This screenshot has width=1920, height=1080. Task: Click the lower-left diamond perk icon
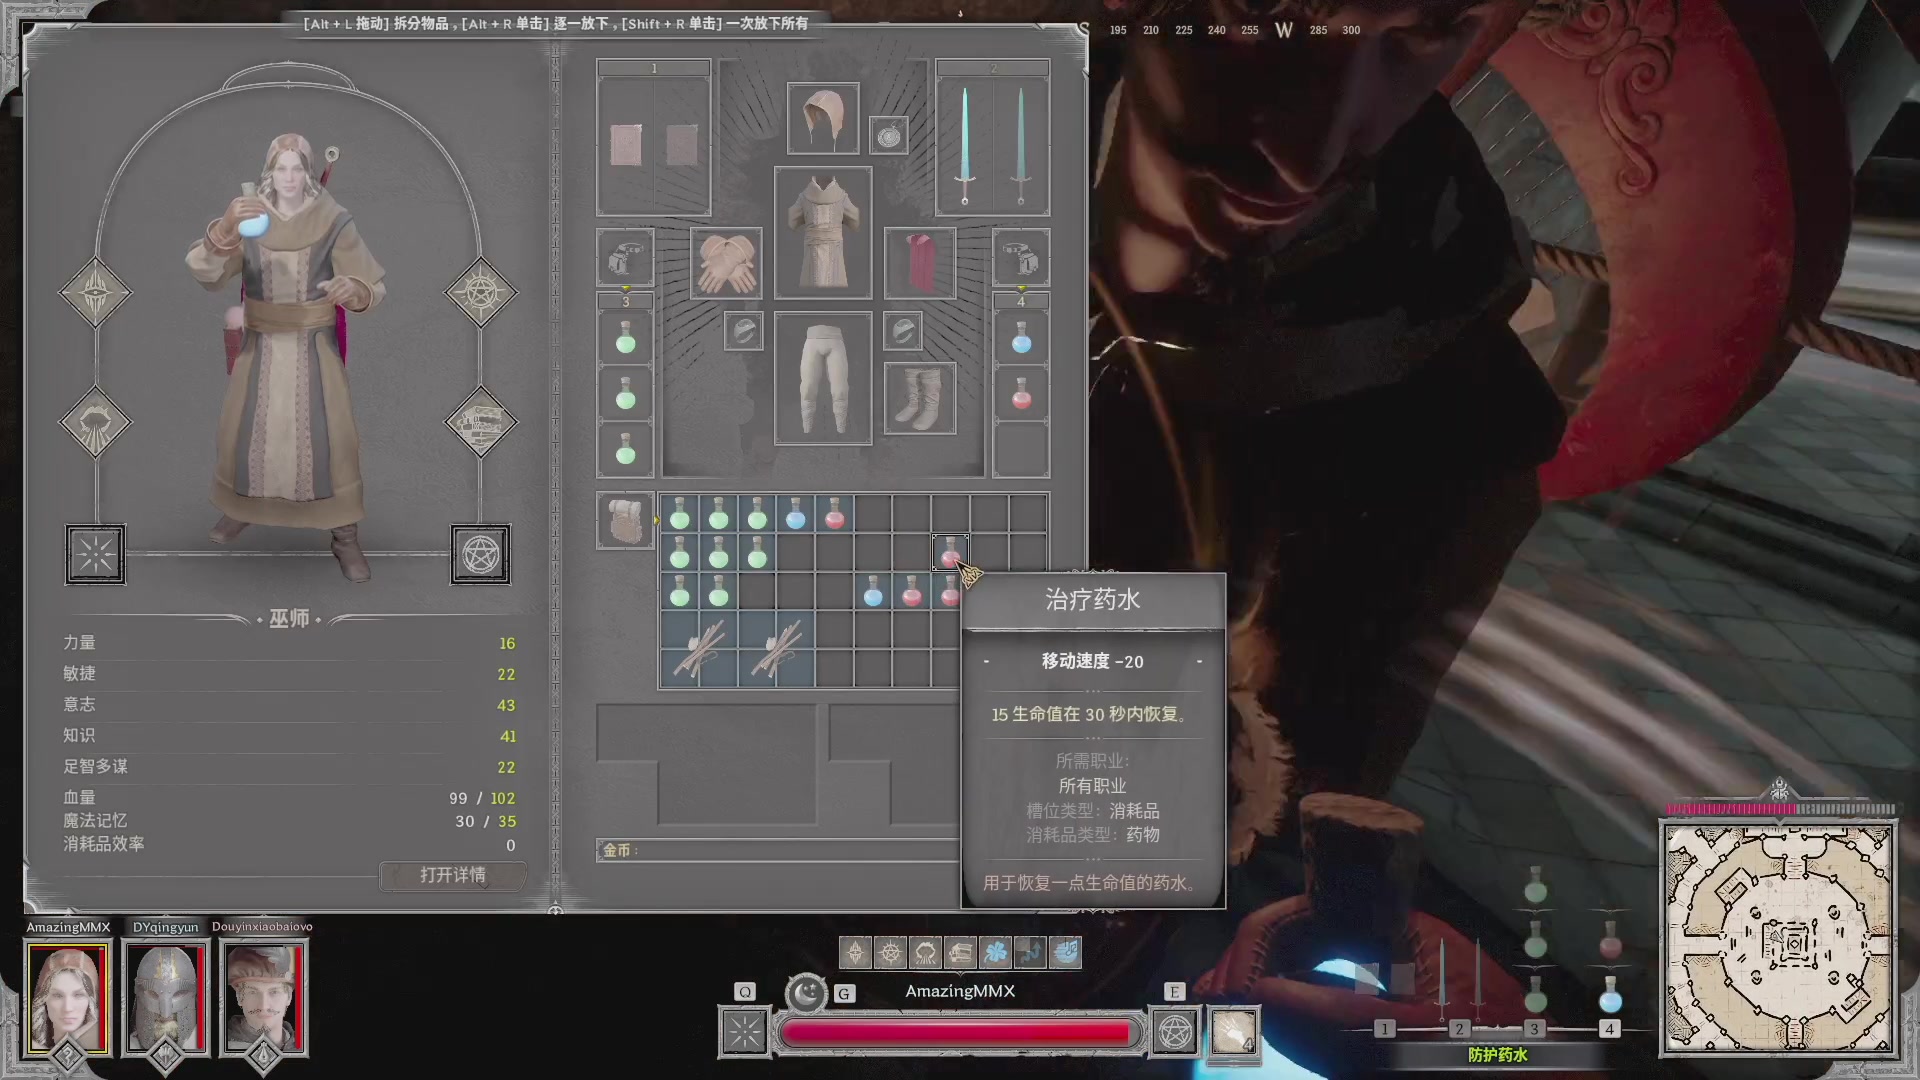(x=95, y=422)
